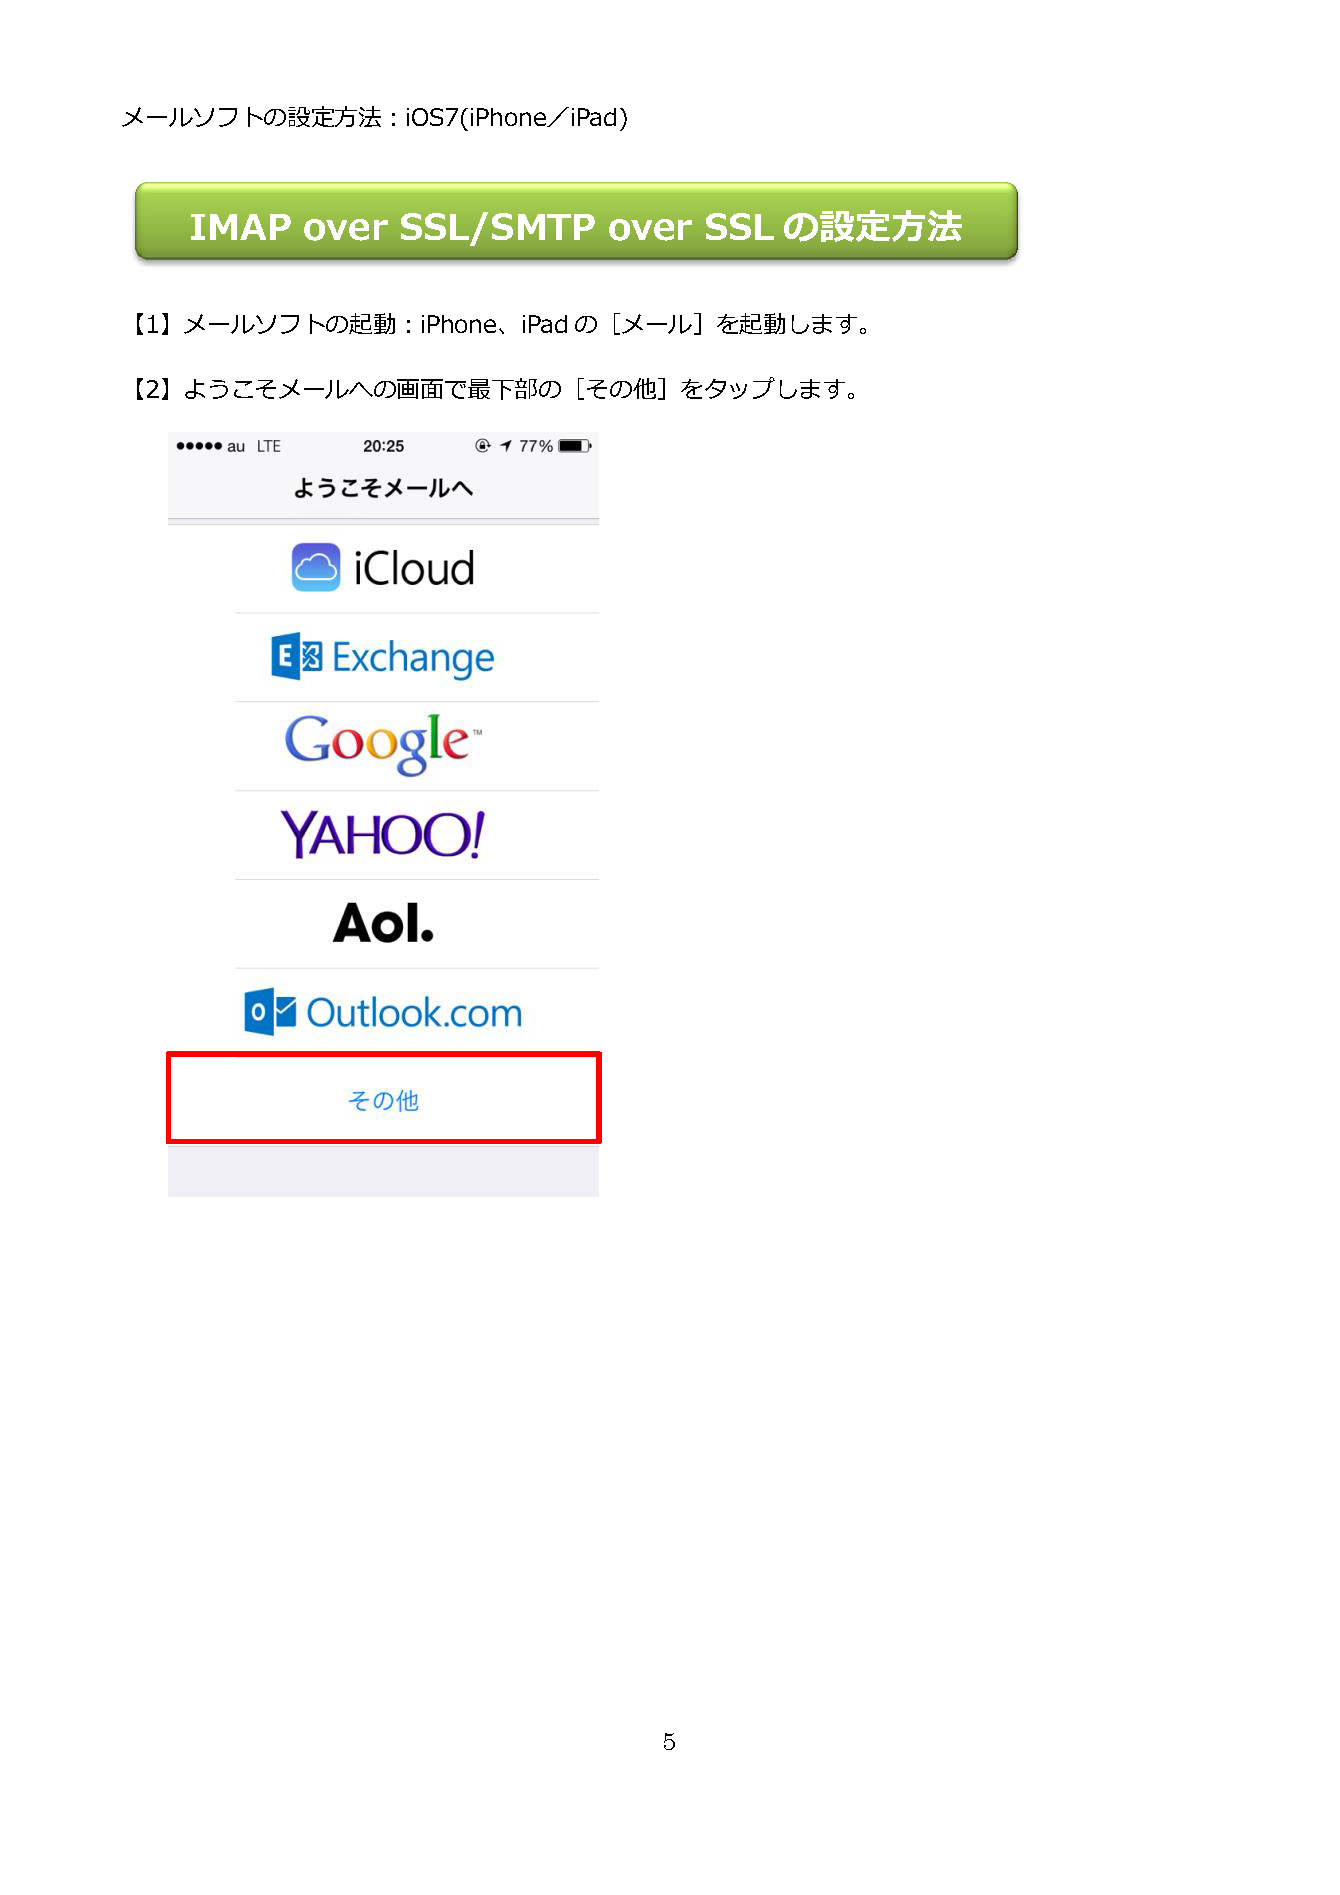Screen dimensions: 1340x1895
Task: Tap the その他 option
Action: 383,1097
